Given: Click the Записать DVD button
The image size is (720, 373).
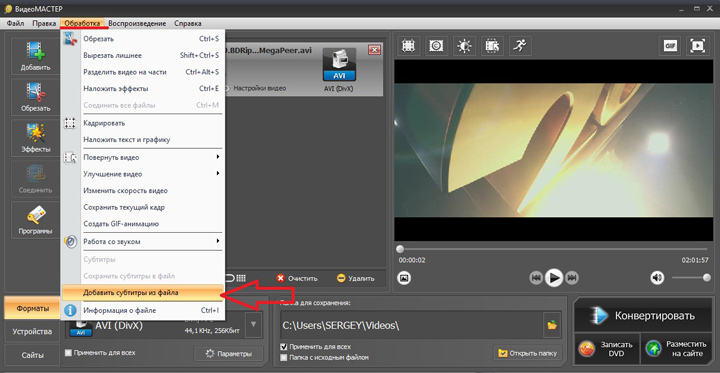Looking at the screenshot, I should pos(607,349).
